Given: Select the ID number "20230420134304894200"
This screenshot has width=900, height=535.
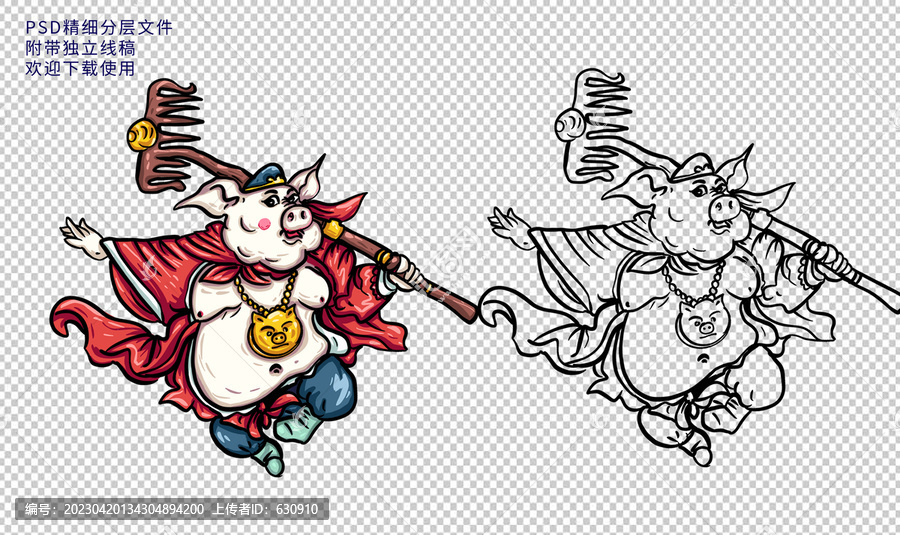Looking at the screenshot, I should (x=133, y=509).
